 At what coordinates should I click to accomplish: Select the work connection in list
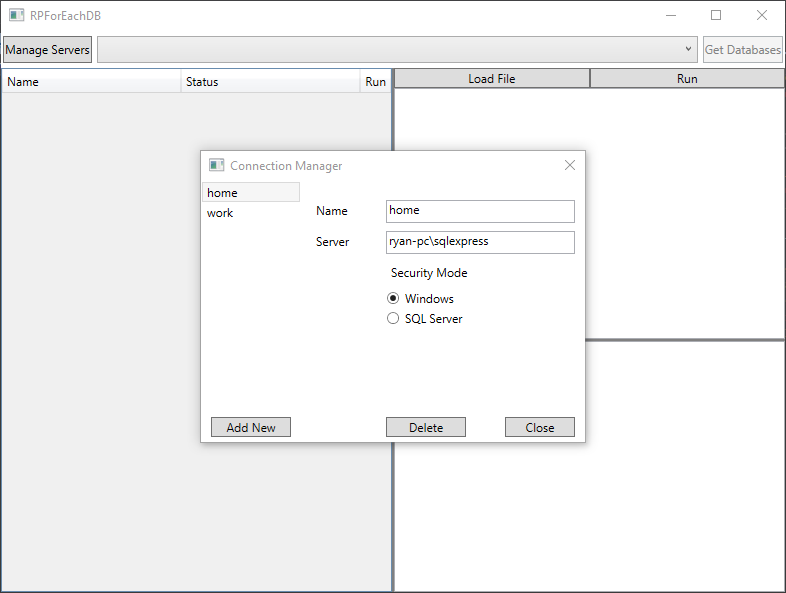251,213
